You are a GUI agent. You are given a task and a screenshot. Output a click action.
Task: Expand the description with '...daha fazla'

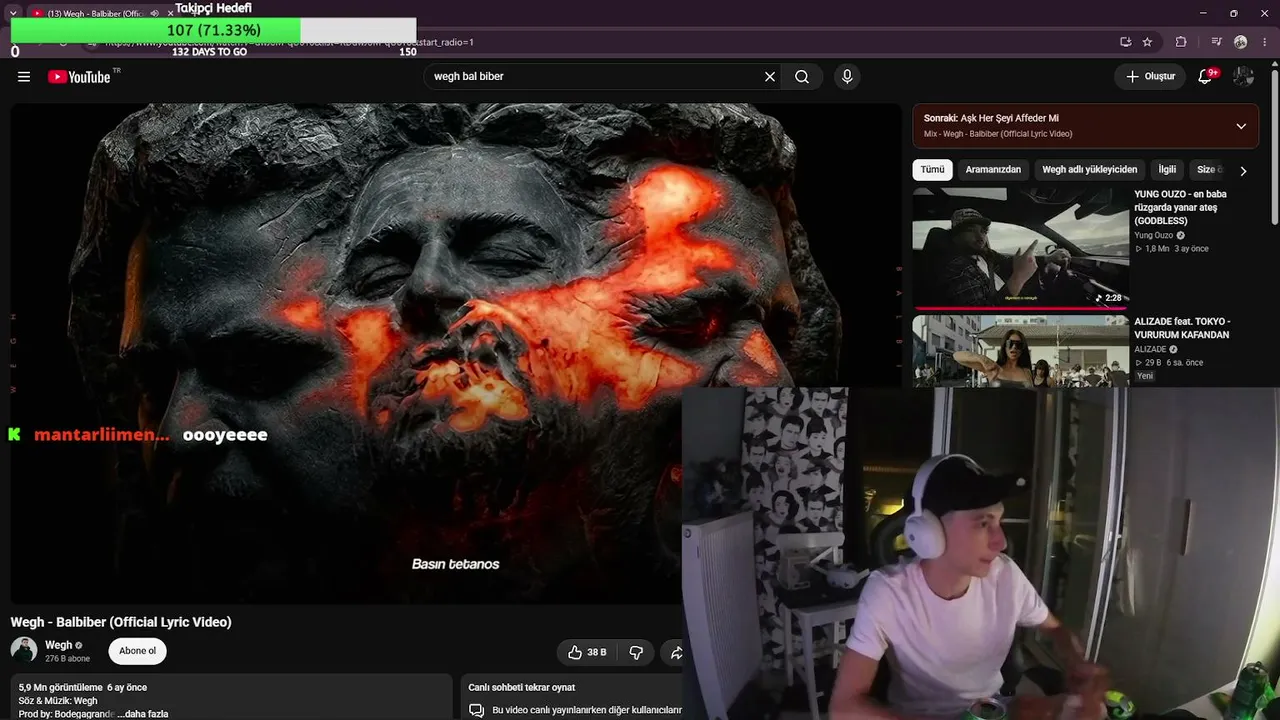pos(143,714)
